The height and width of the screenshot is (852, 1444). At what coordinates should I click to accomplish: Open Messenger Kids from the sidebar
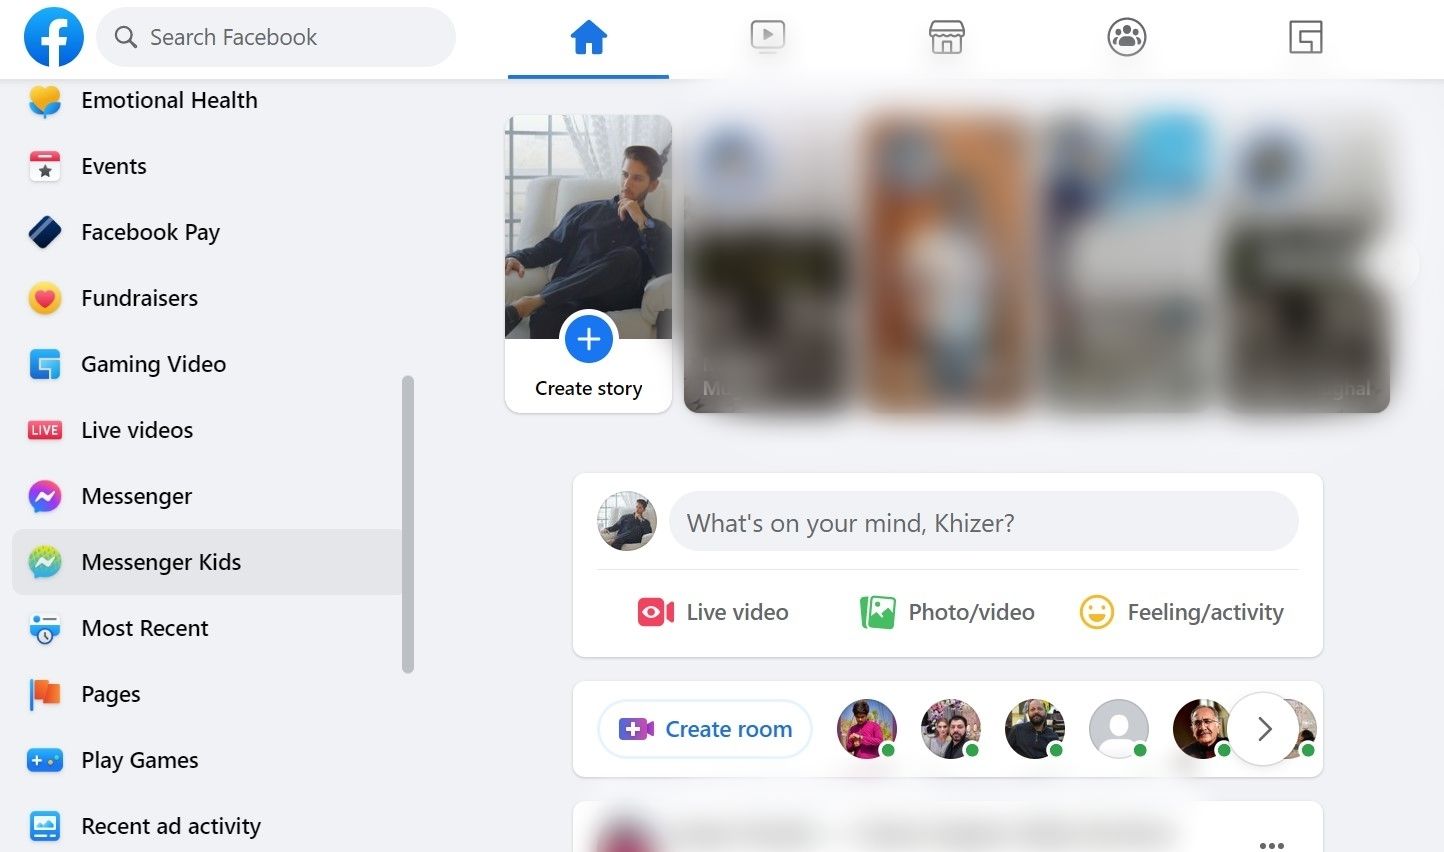click(x=160, y=562)
